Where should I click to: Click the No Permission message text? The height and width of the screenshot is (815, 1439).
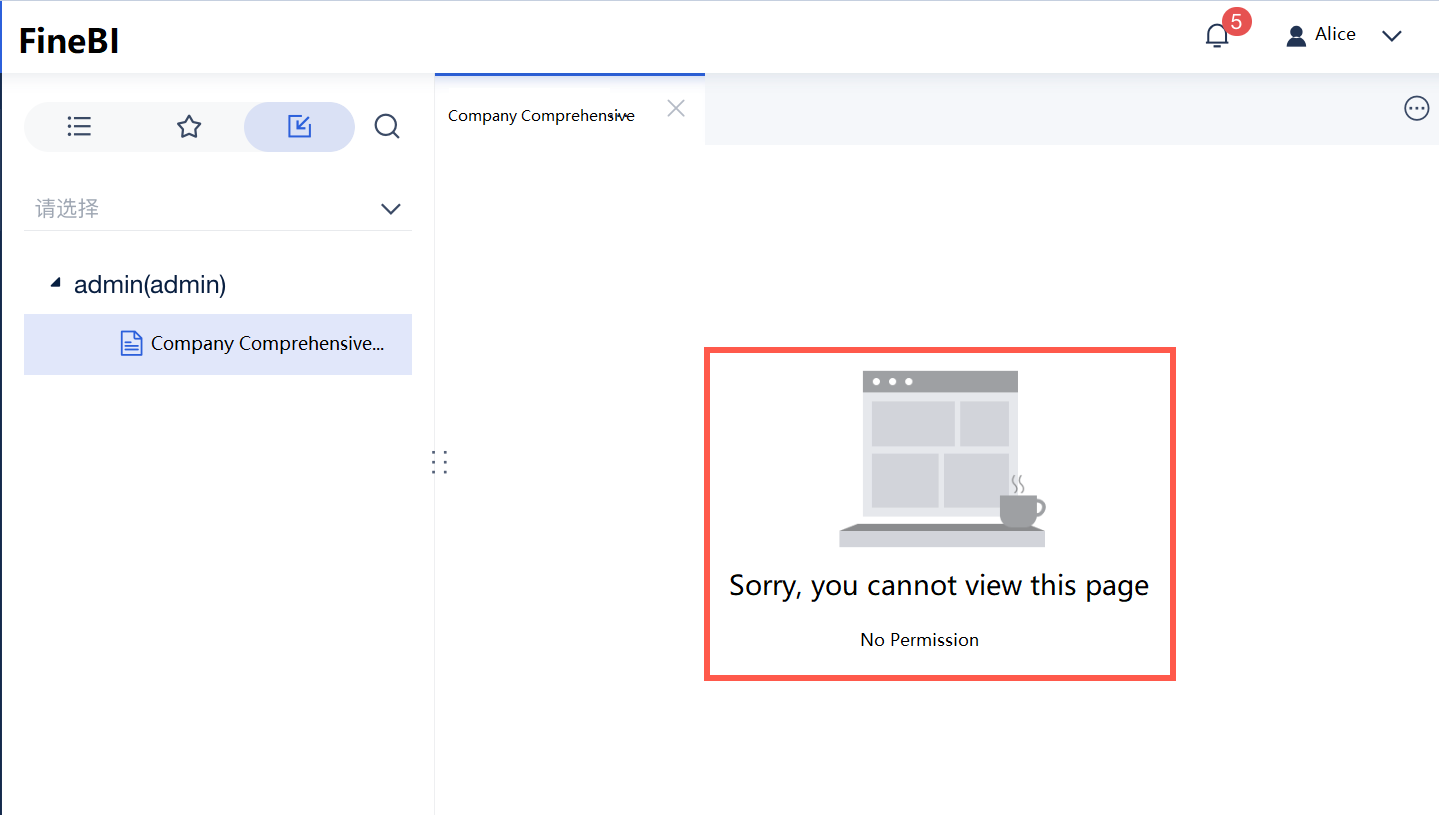(x=919, y=639)
